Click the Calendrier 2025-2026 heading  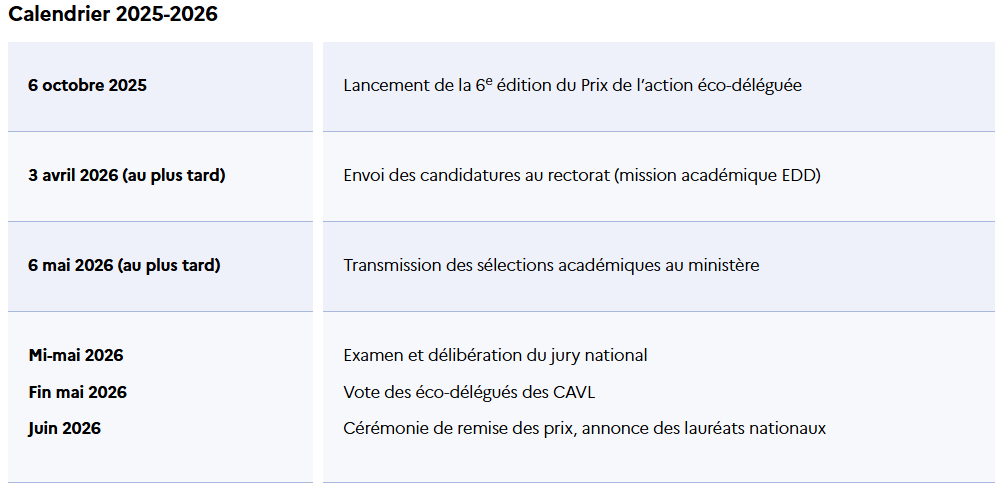(x=113, y=15)
